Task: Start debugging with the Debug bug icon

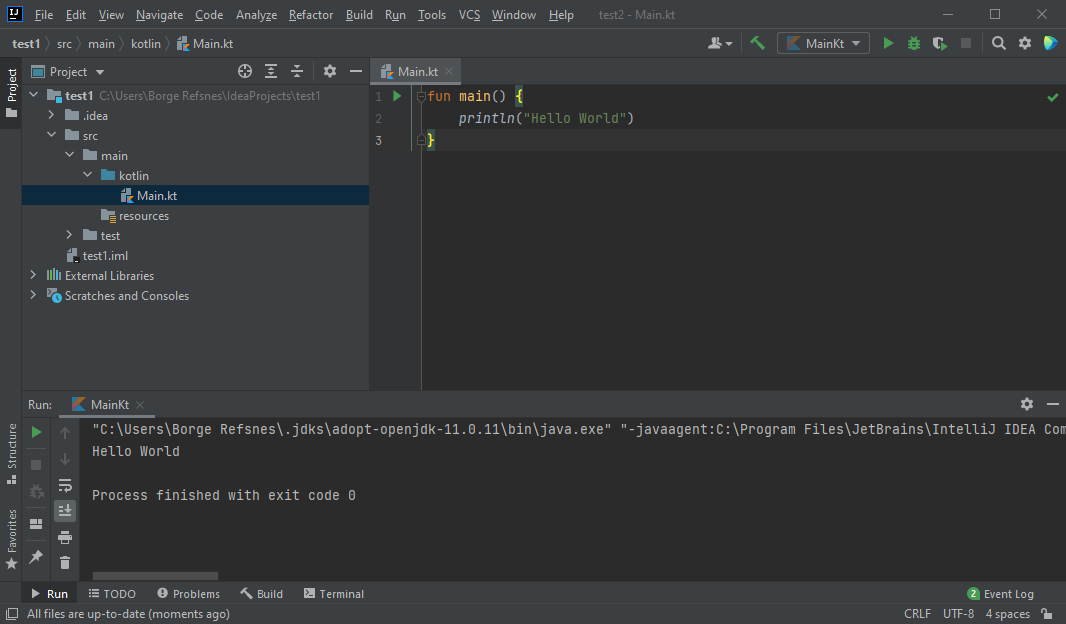Action: click(914, 43)
